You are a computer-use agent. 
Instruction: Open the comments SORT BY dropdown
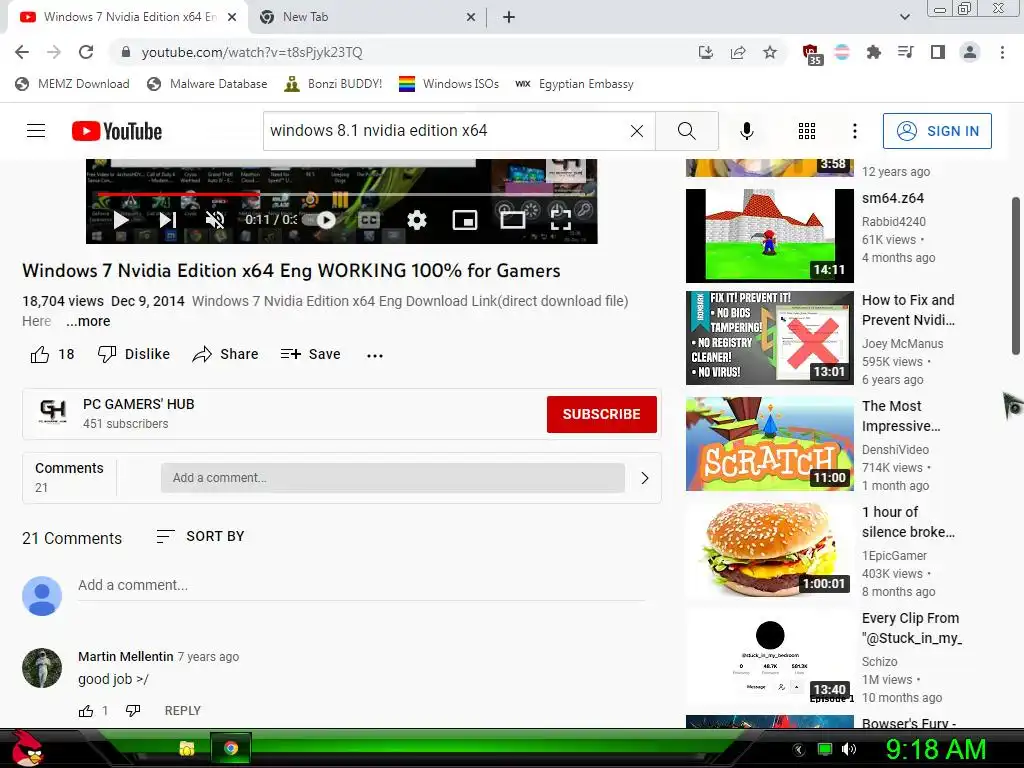[x=200, y=536]
